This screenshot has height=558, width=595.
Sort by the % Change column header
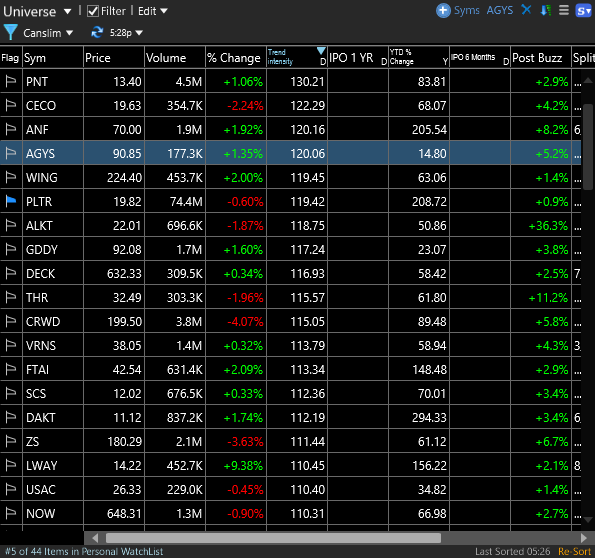236,58
